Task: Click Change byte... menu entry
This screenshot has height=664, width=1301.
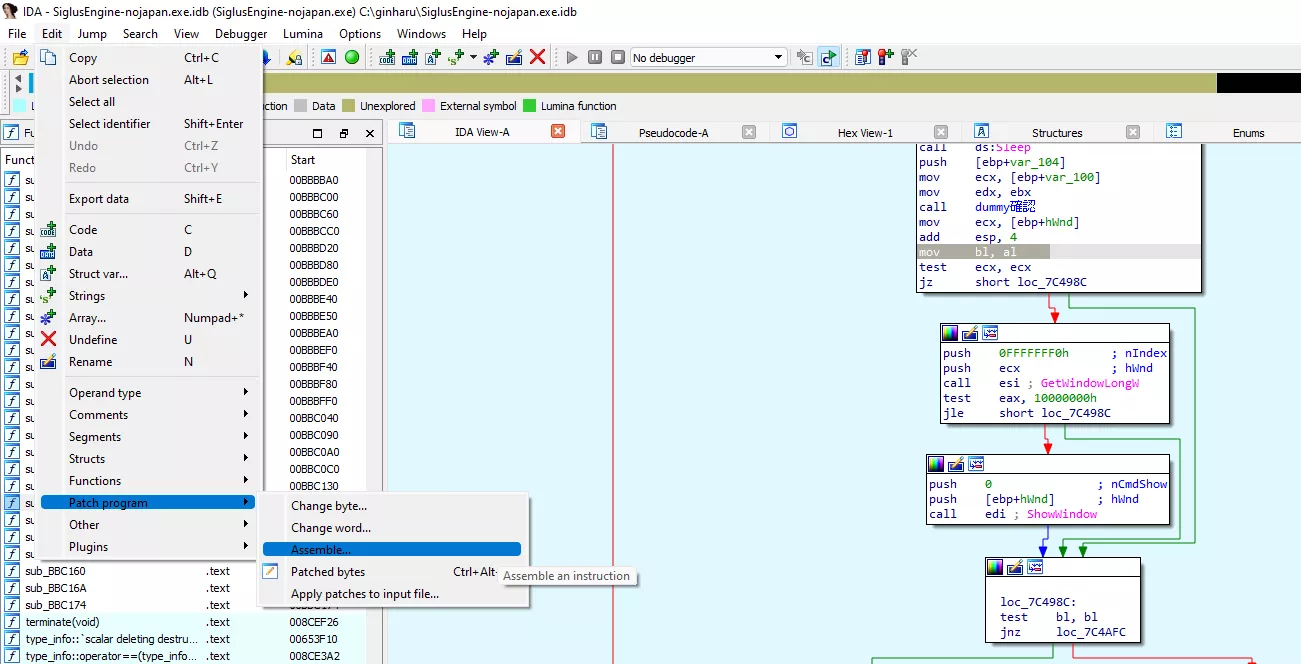Action: (x=328, y=506)
